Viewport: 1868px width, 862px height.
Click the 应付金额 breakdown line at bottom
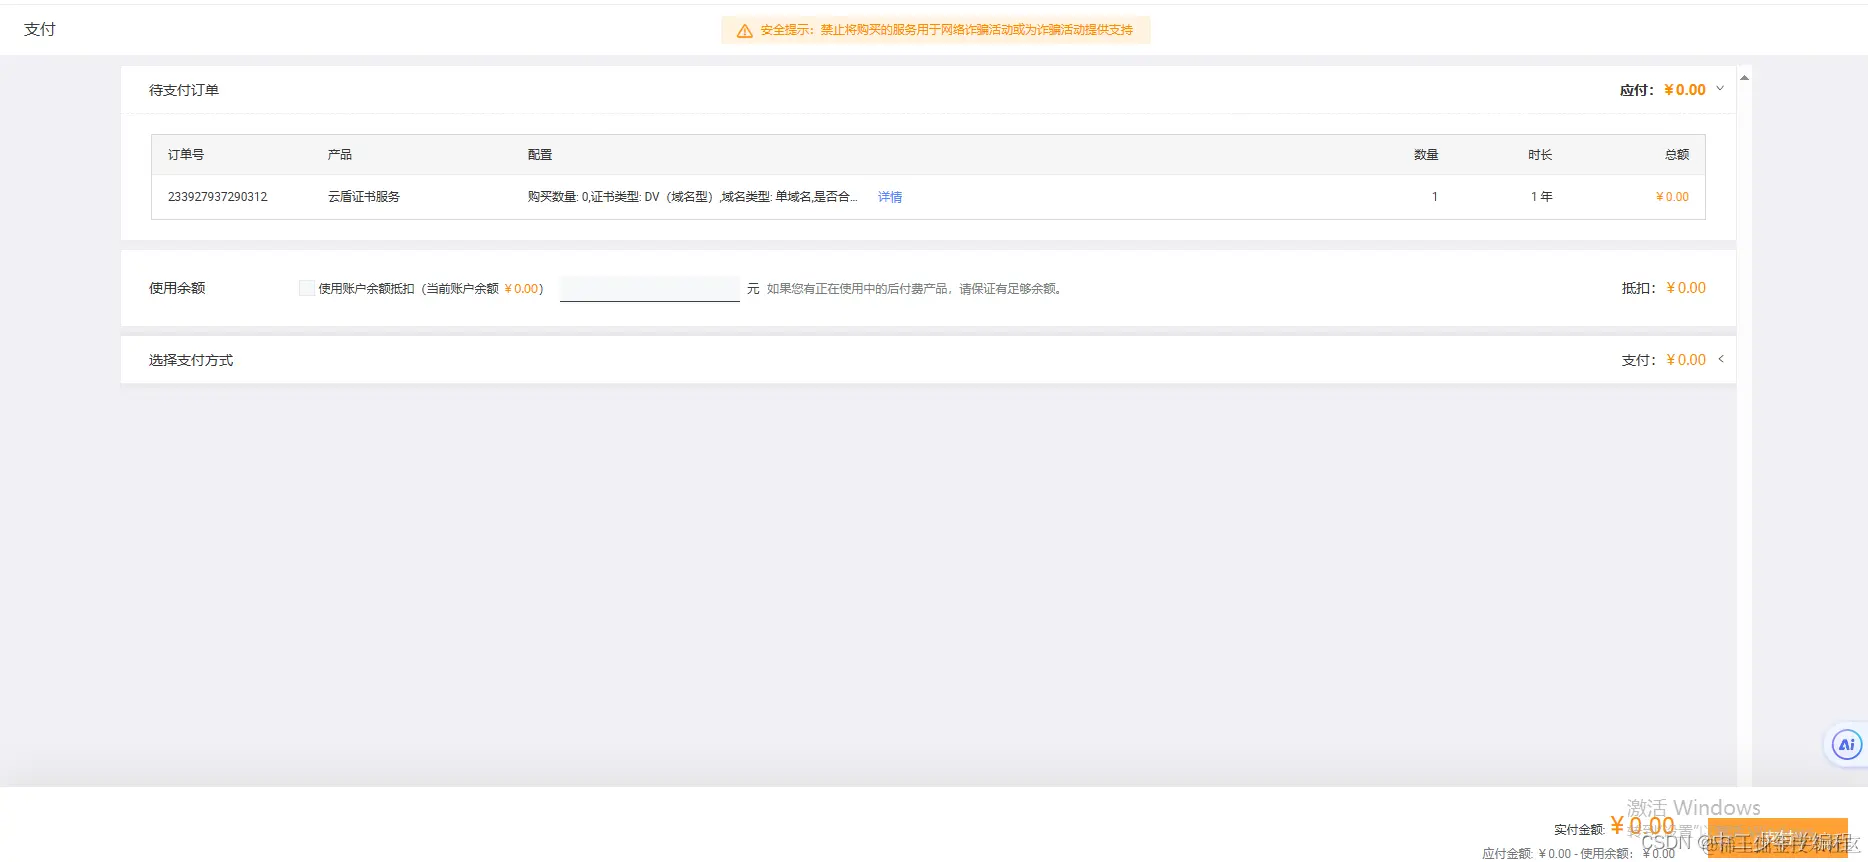point(1578,853)
